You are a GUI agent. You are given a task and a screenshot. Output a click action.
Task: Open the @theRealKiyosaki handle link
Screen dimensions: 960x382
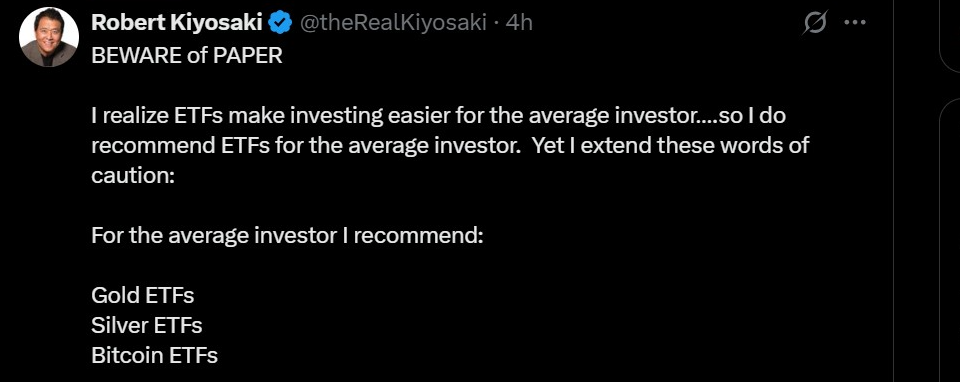click(x=392, y=23)
